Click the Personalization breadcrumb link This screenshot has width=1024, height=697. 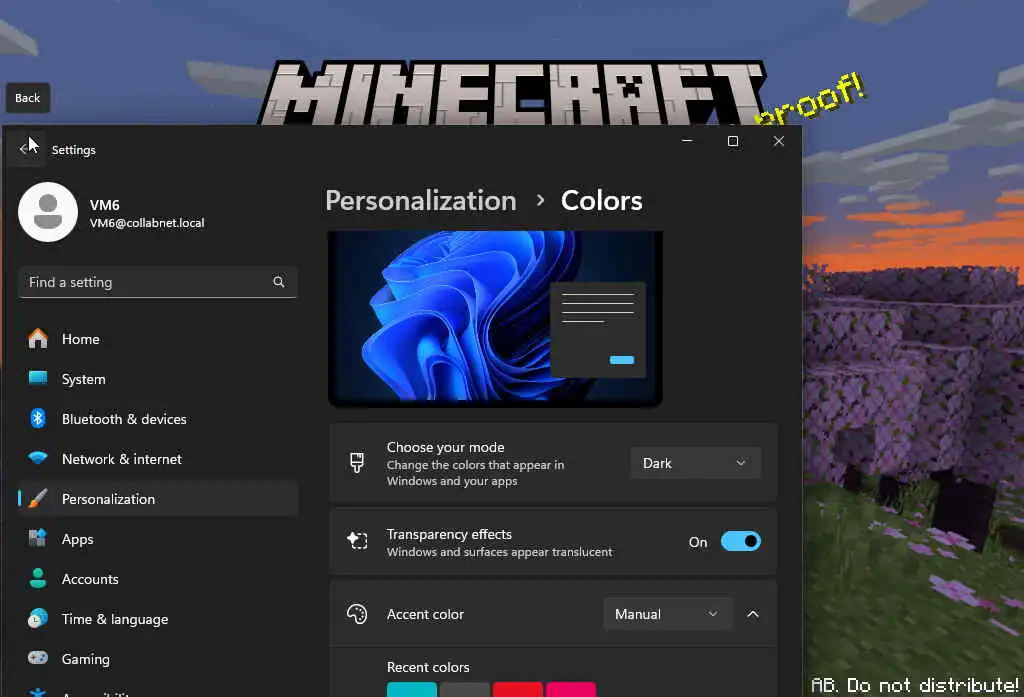pyautogui.click(x=421, y=201)
